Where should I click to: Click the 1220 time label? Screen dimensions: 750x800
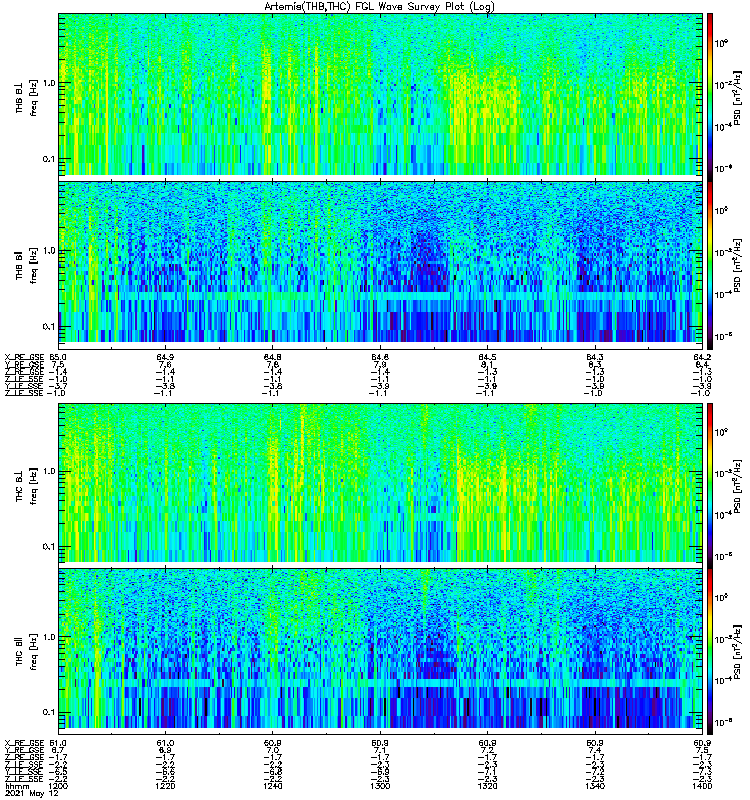(x=165, y=786)
